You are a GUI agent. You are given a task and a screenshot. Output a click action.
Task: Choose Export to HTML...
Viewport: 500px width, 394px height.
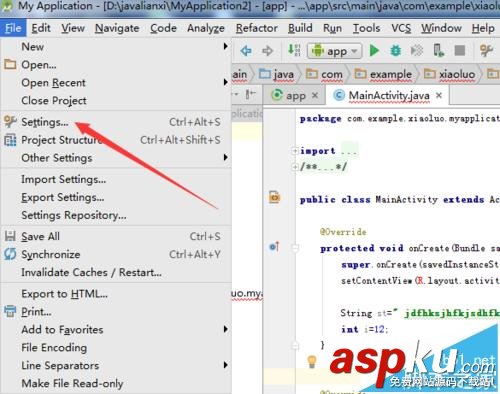point(116,294)
